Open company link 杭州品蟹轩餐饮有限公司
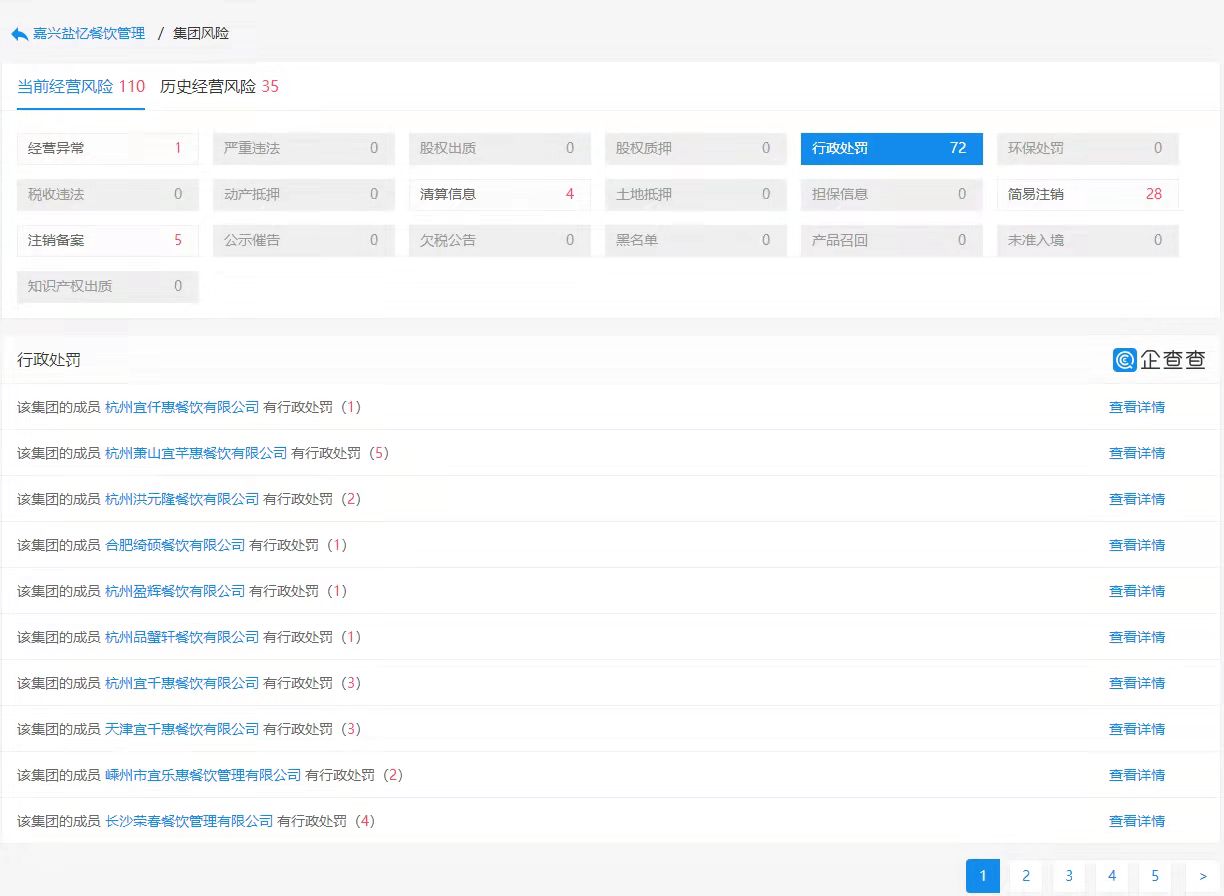Image resolution: width=1224 pixels, height=896 pixels. point(182,638)
